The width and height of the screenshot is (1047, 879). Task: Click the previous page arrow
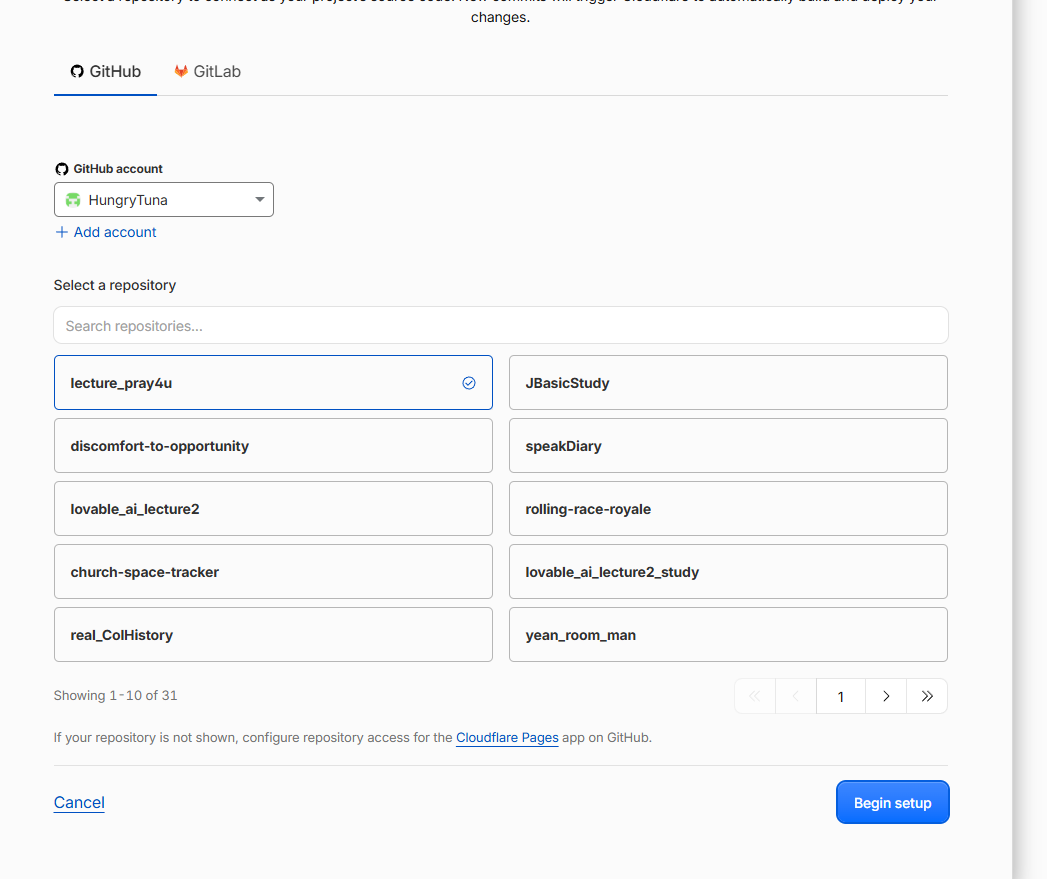tap(796, 696)
